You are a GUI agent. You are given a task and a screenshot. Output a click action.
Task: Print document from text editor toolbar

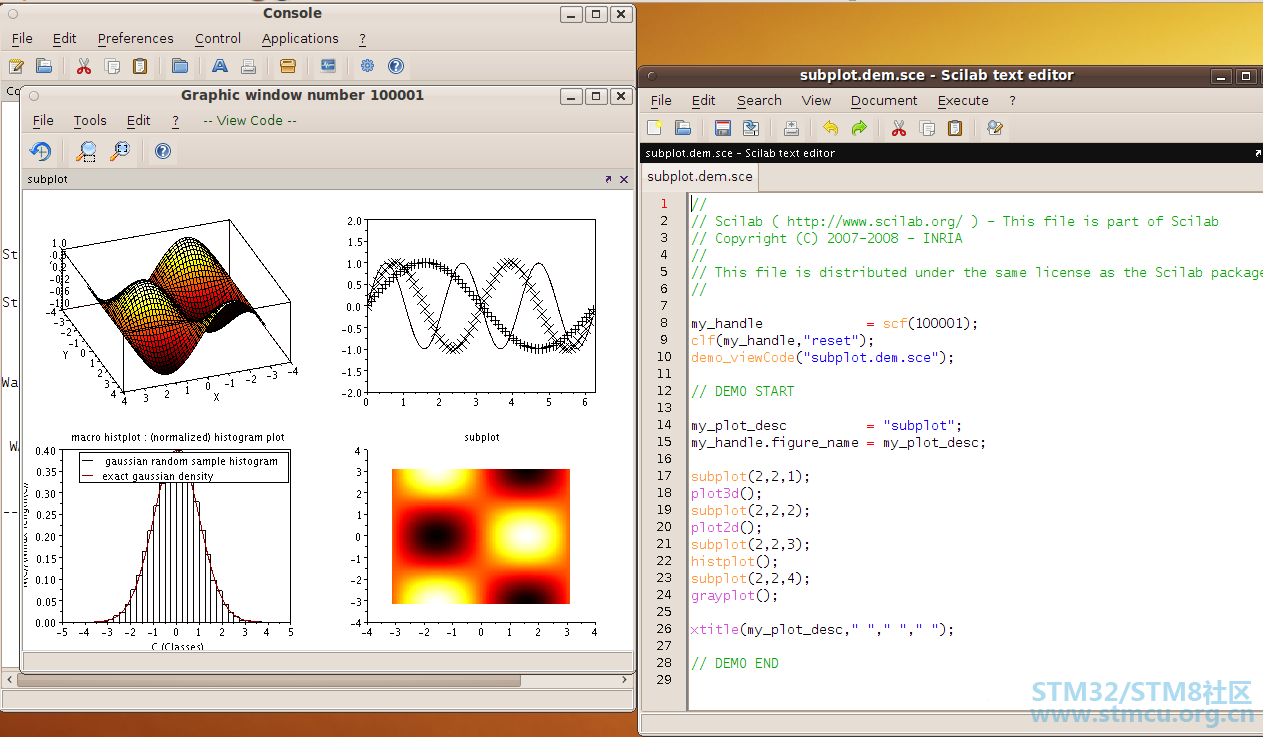(x=791, y=128)
